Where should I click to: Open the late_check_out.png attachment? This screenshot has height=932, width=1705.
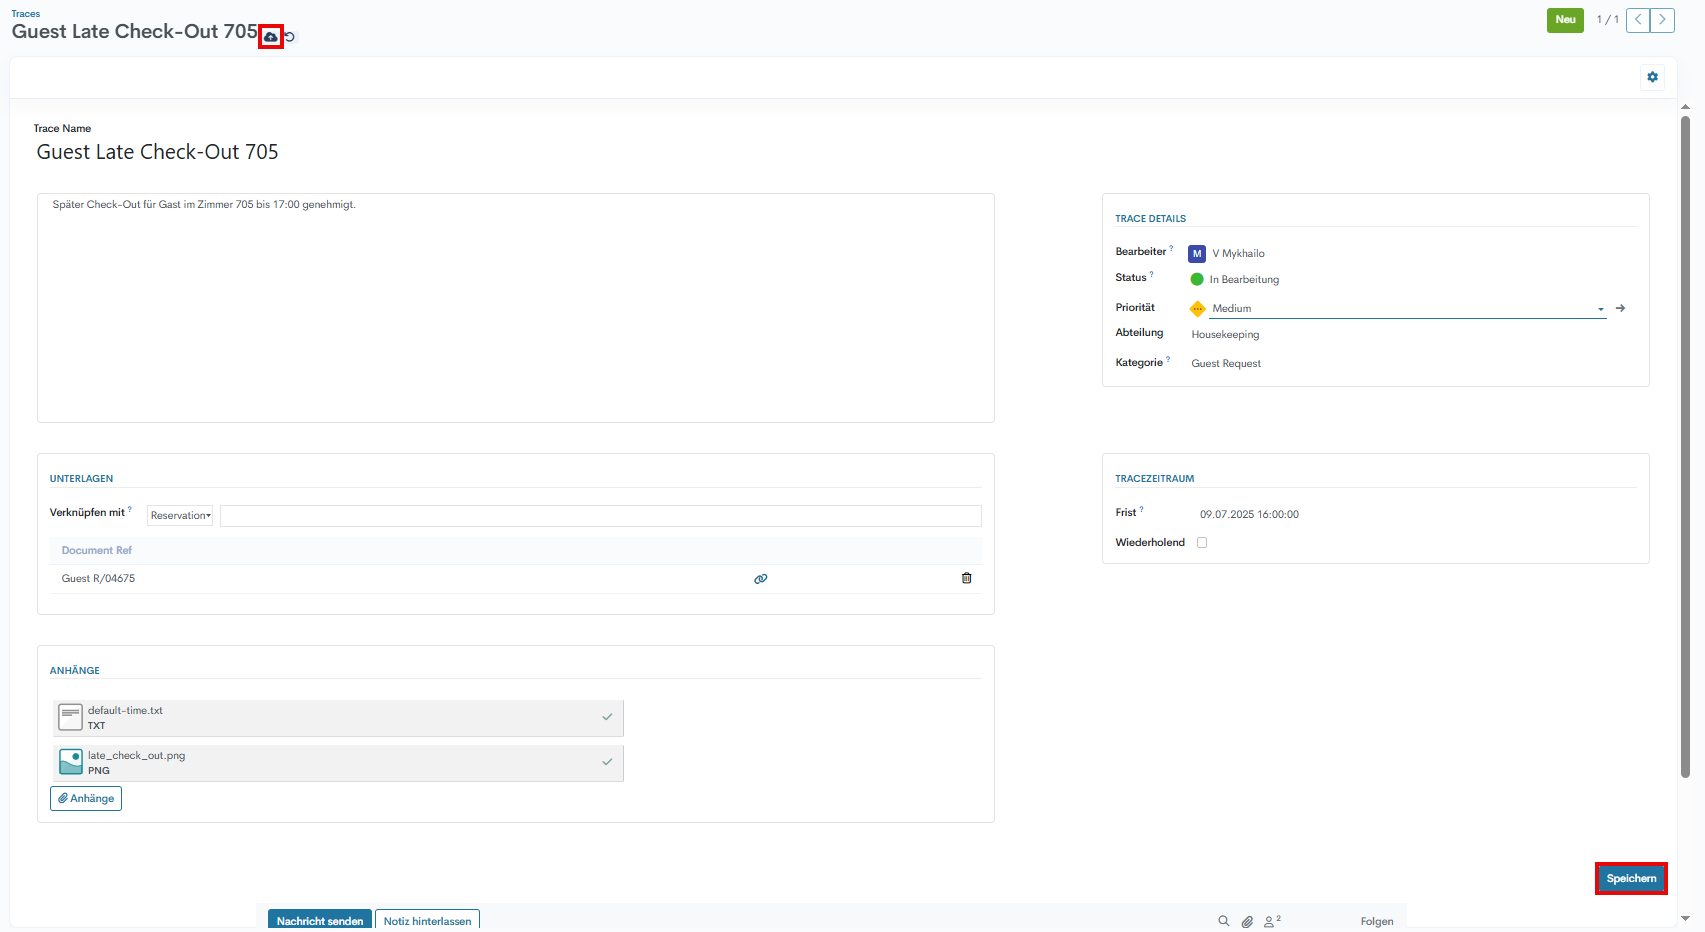point(137,756)
